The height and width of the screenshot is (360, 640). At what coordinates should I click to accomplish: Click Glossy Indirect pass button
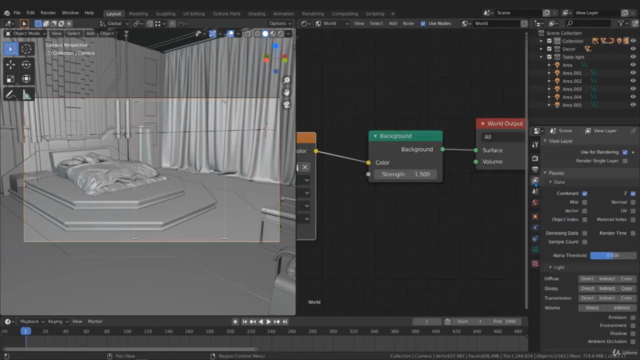[607, 289]
